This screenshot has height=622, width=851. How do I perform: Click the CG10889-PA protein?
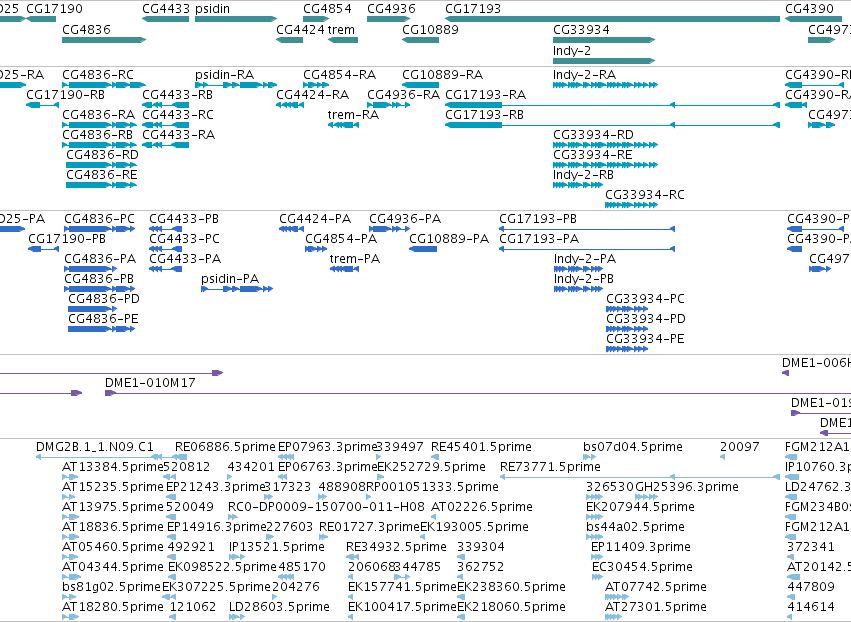[x=423, y=250]
